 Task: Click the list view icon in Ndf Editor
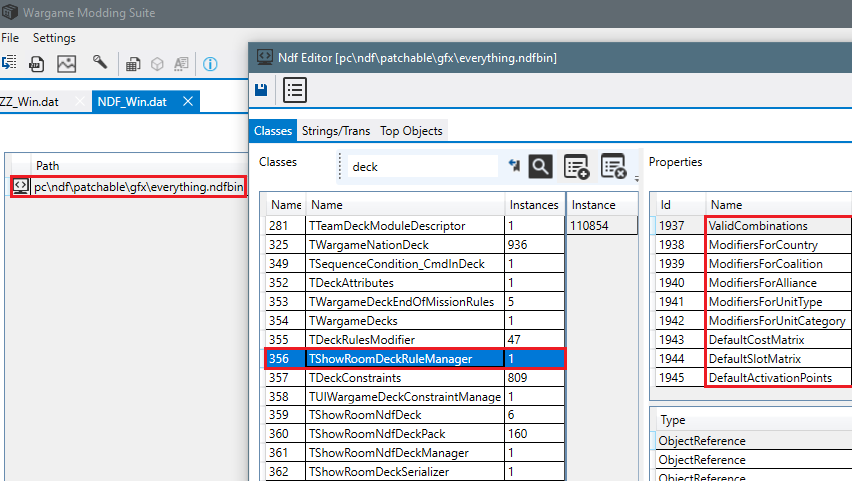click(295, 90)
